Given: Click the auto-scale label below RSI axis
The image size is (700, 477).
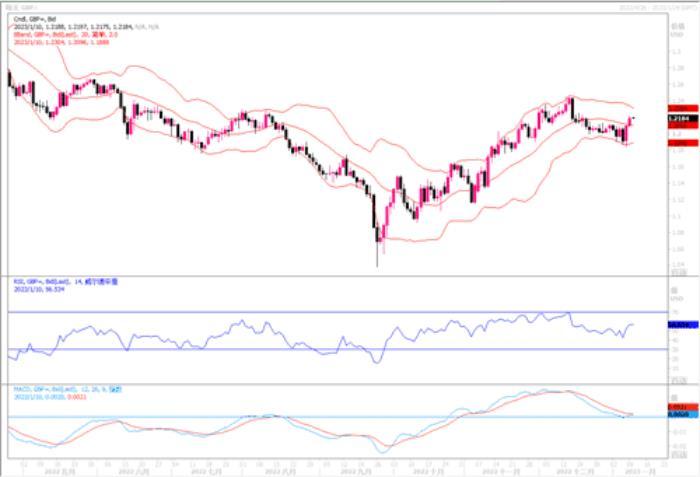Looking at the screenshot, I should pos(678,381).
